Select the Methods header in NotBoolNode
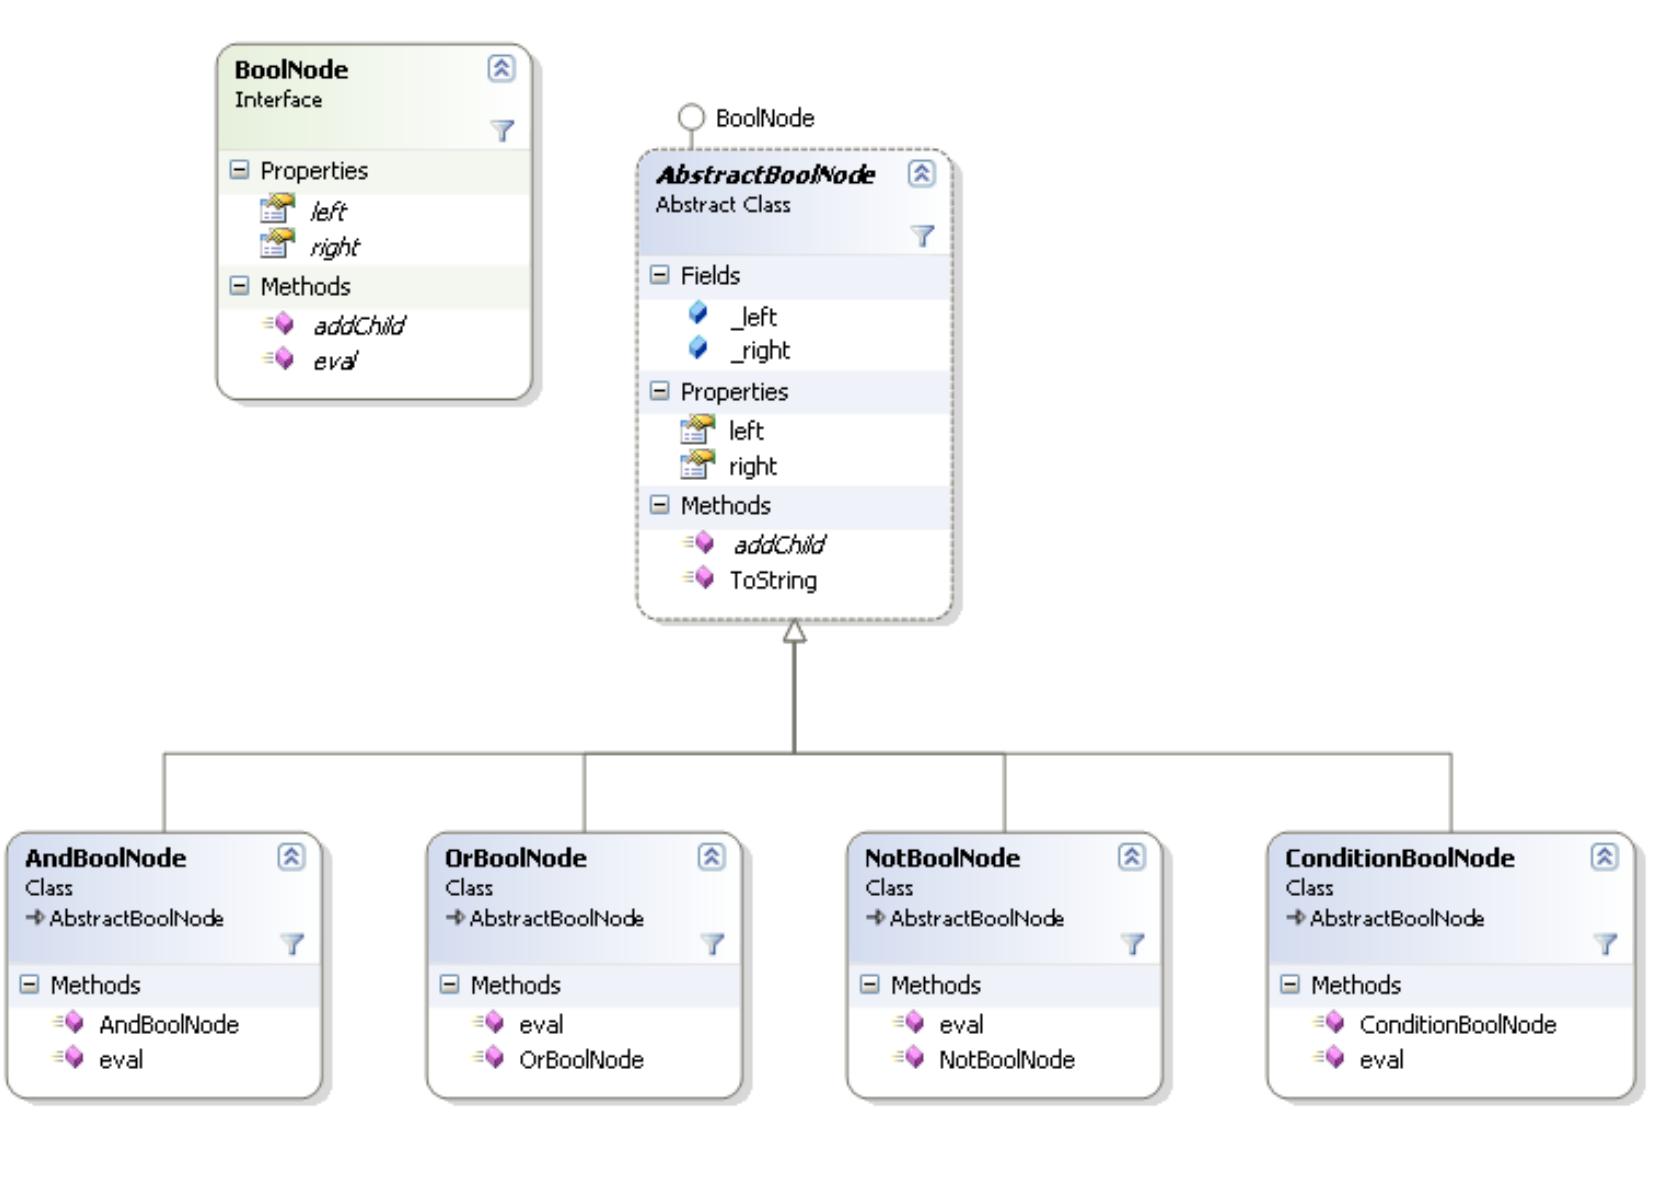Viewport: 1662px width, 1178px height. click(x=932, y=984)
